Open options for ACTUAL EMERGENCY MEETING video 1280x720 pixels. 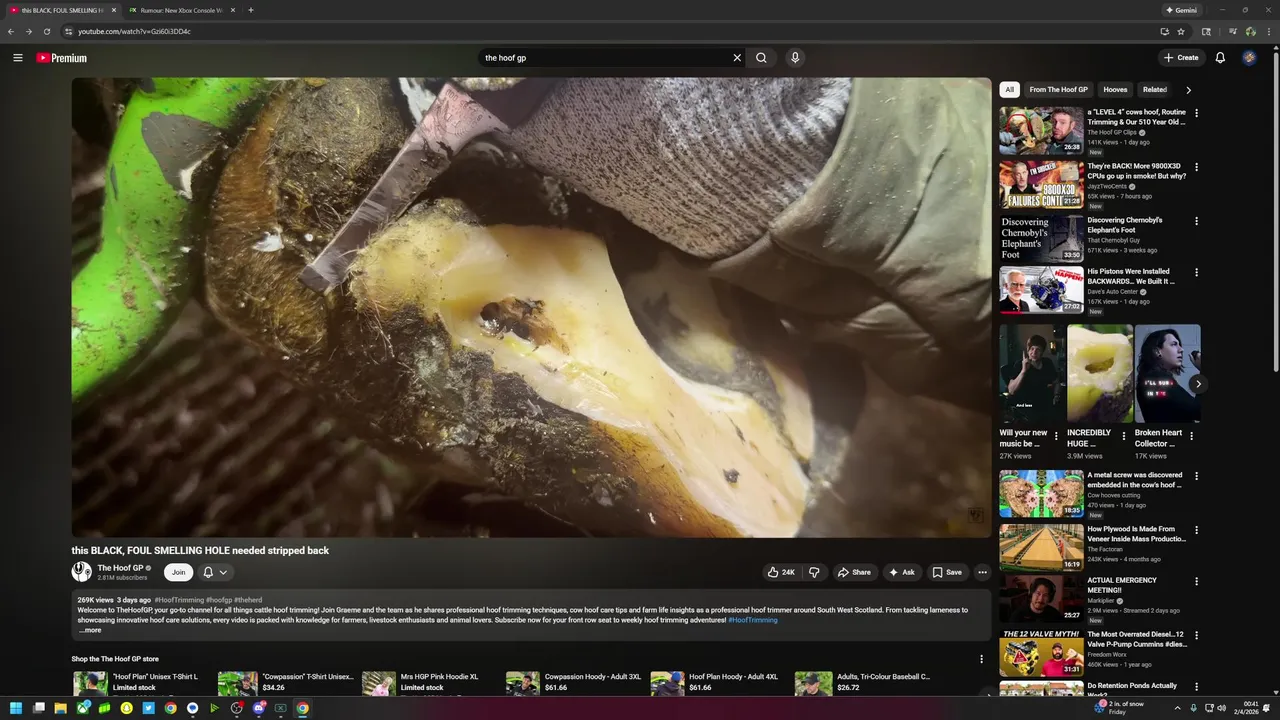click(x=1196, y=581)
